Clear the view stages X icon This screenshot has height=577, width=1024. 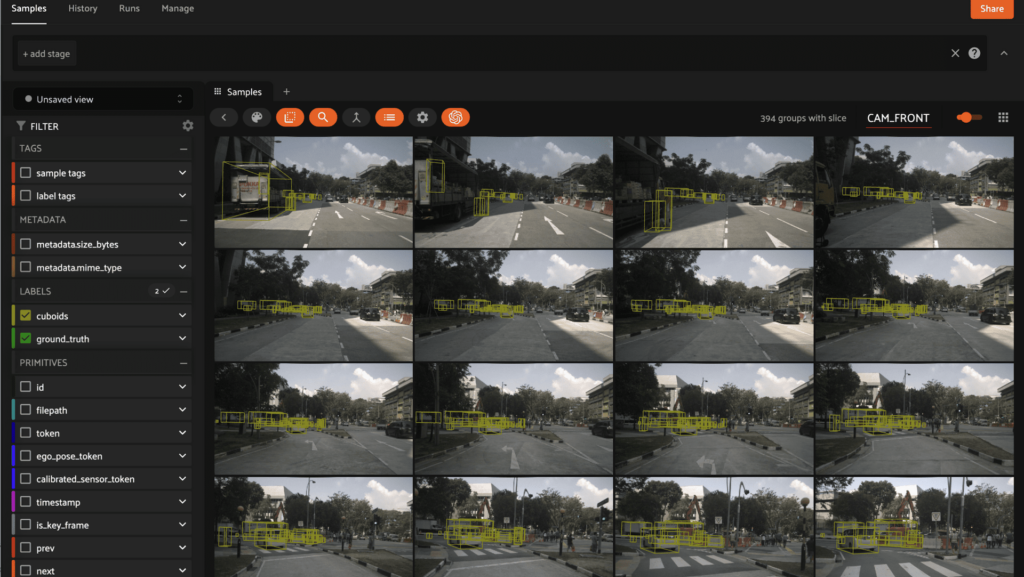pos(955,54)
